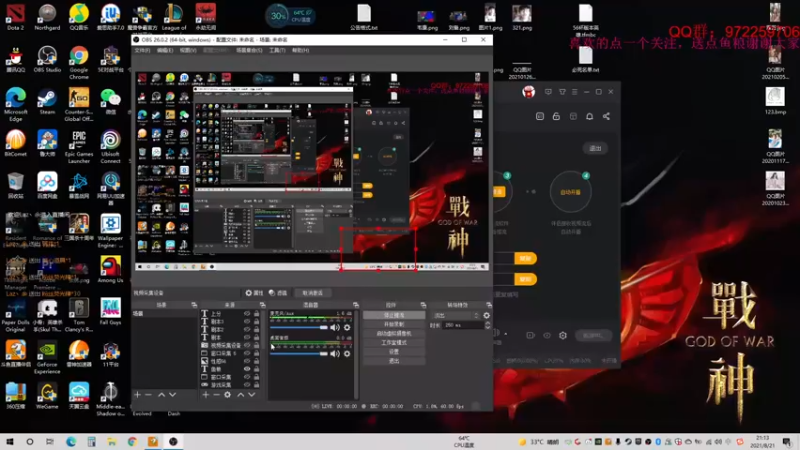Screen dimensions: 800x450
Task: Toggle lock on 窗口采集 5 source
Action: (x=257, y=353)
